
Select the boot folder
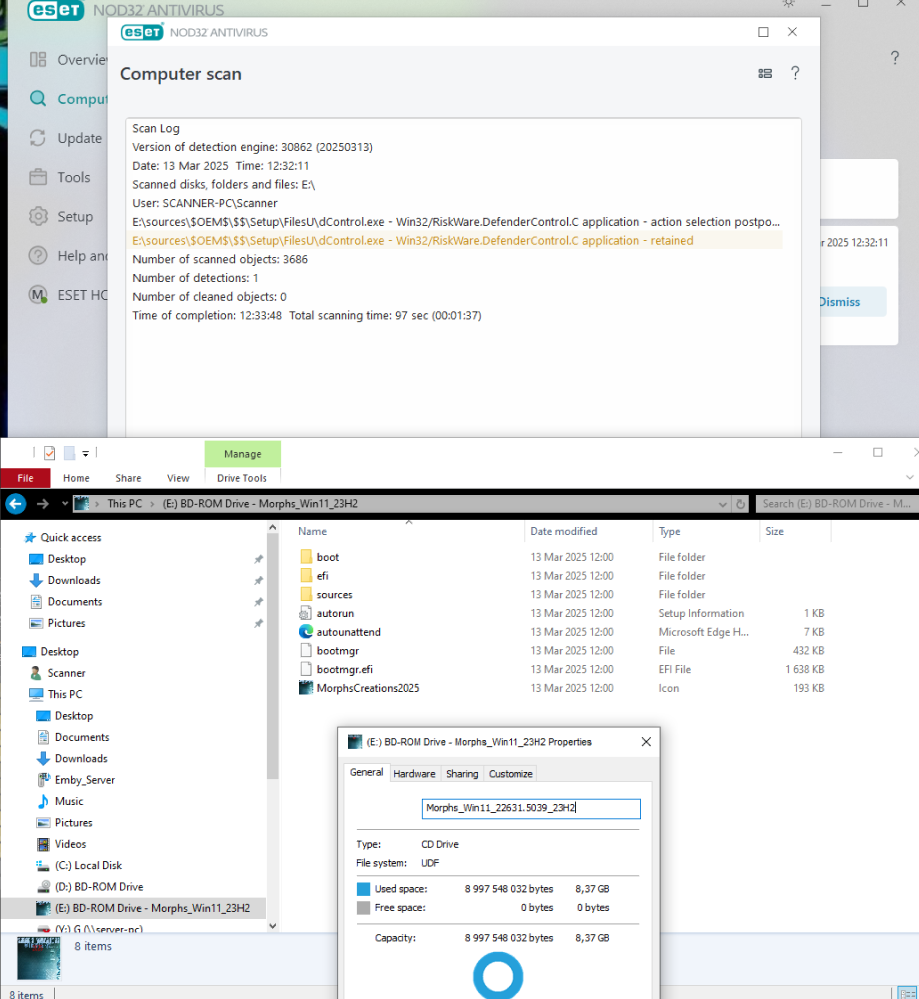click(x=328, y=557)
